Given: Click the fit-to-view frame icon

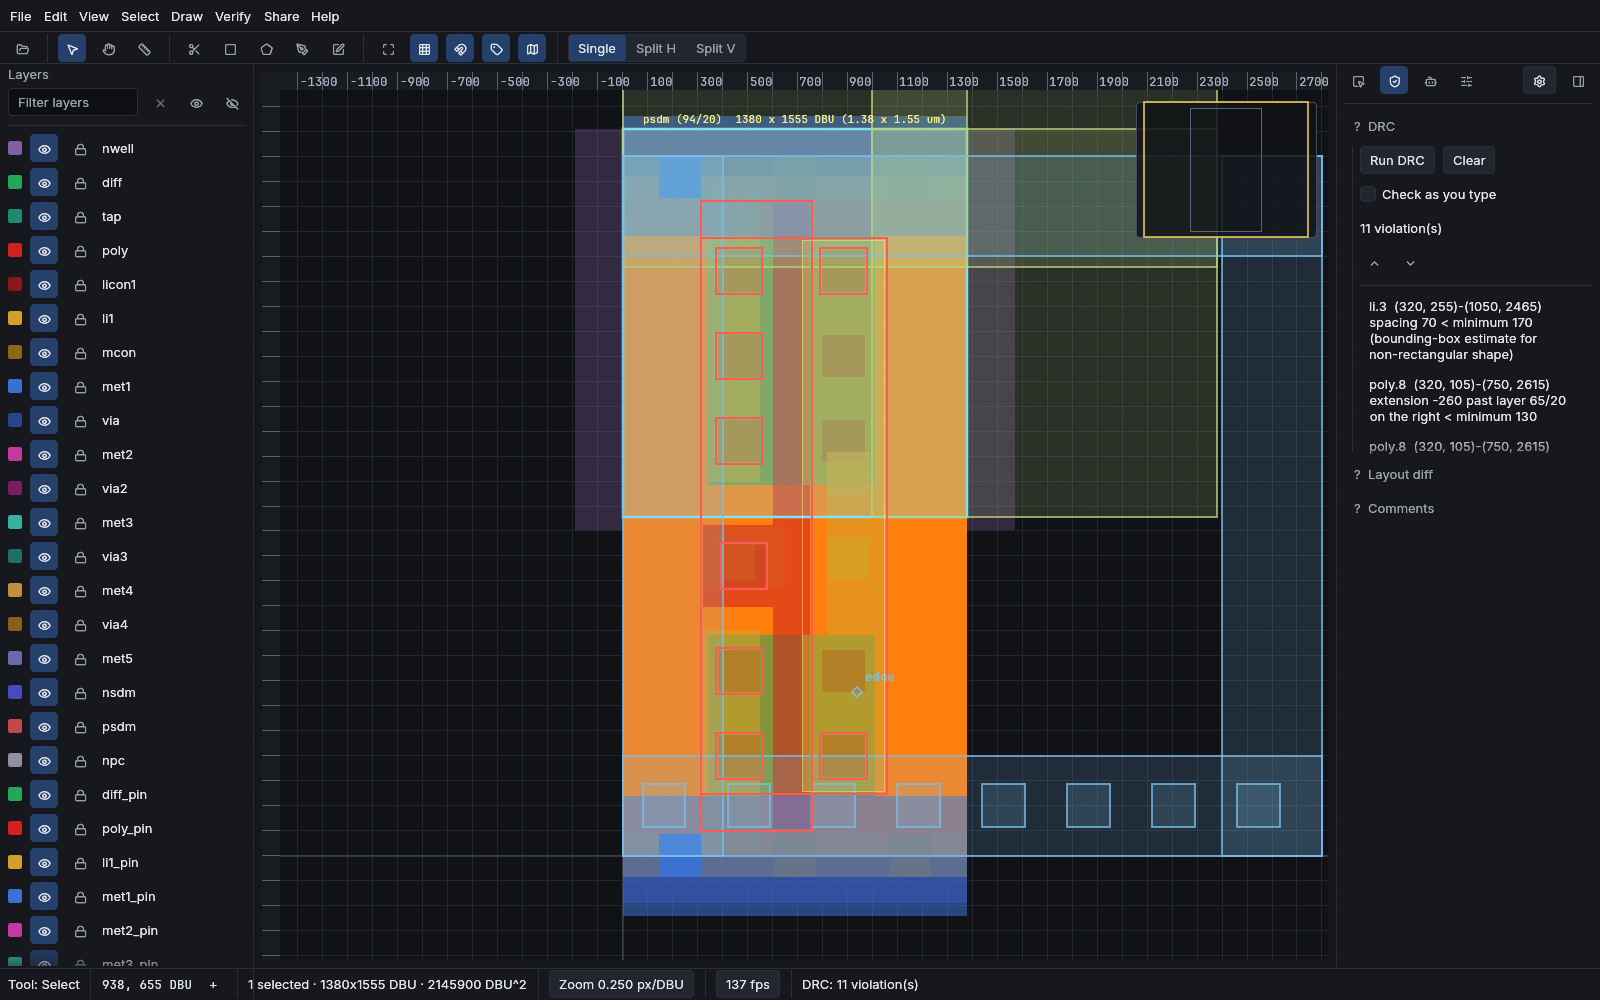Looking at the screenshot, I should pos(388,49).
